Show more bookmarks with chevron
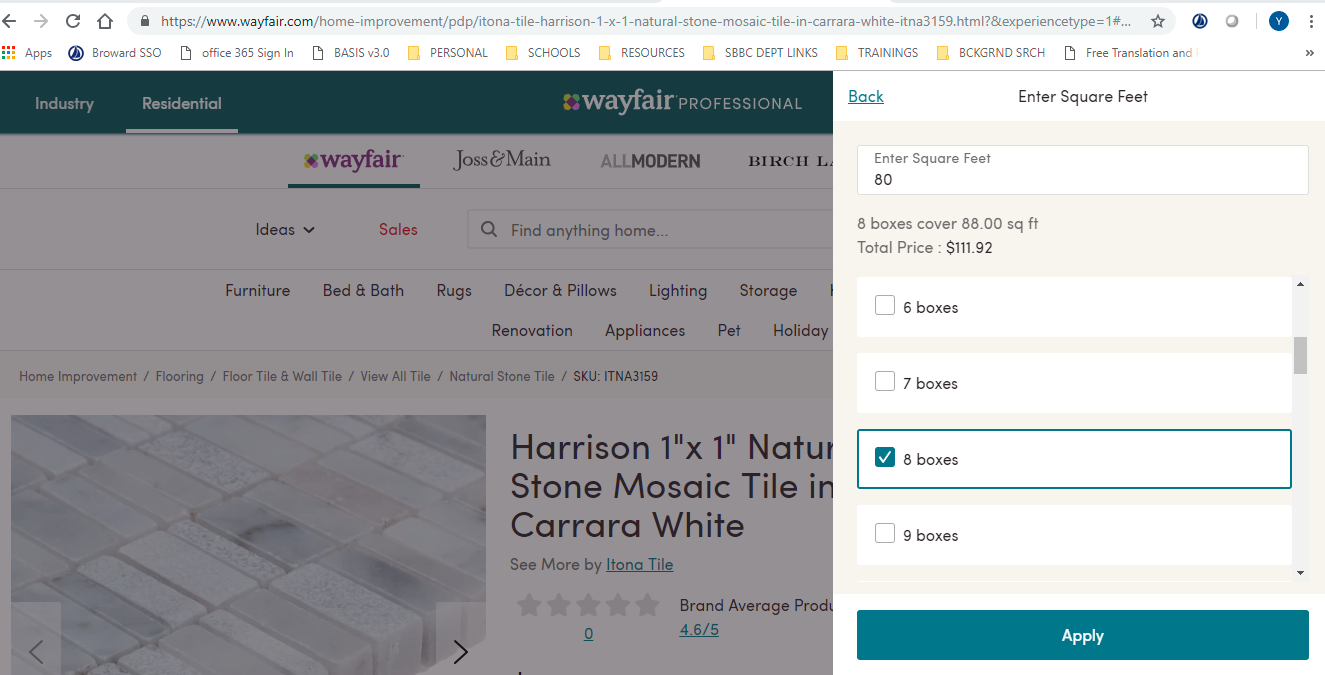 1309,53
